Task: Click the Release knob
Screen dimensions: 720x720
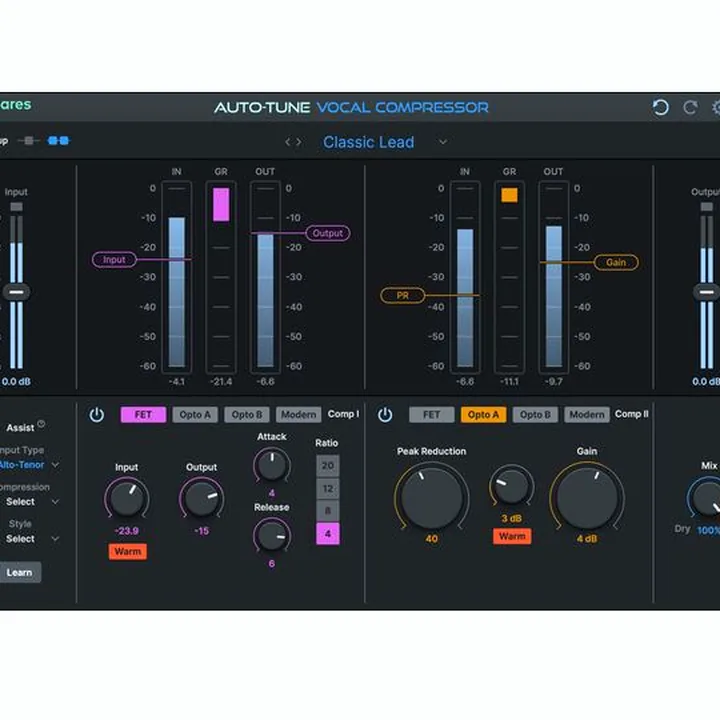Action: coord(272,535)
